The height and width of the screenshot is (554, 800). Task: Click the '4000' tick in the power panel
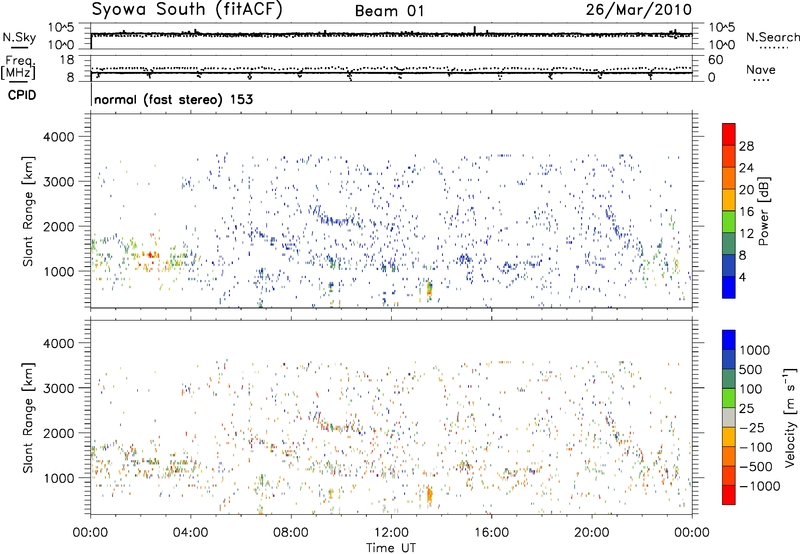[58, 137]
